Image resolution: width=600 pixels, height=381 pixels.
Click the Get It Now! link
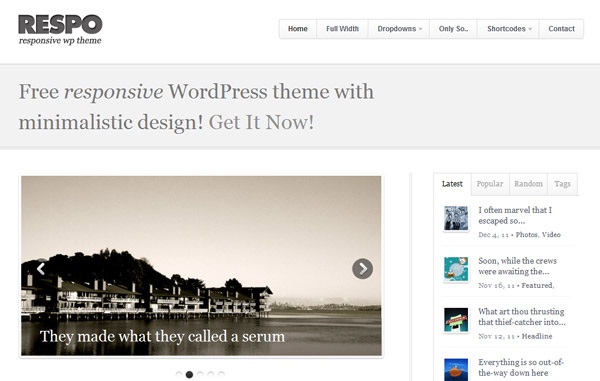click(x=261, y=122)
